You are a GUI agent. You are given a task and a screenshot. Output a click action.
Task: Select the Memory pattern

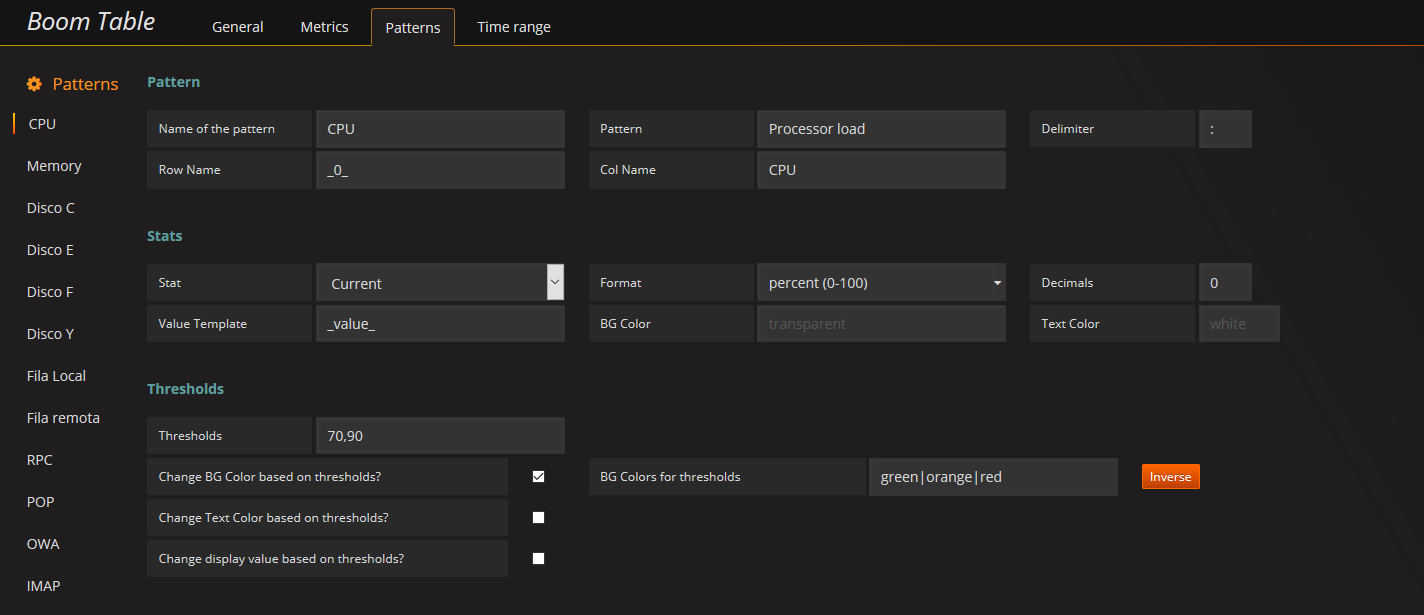pyautogui.click(x=54, y=166)
